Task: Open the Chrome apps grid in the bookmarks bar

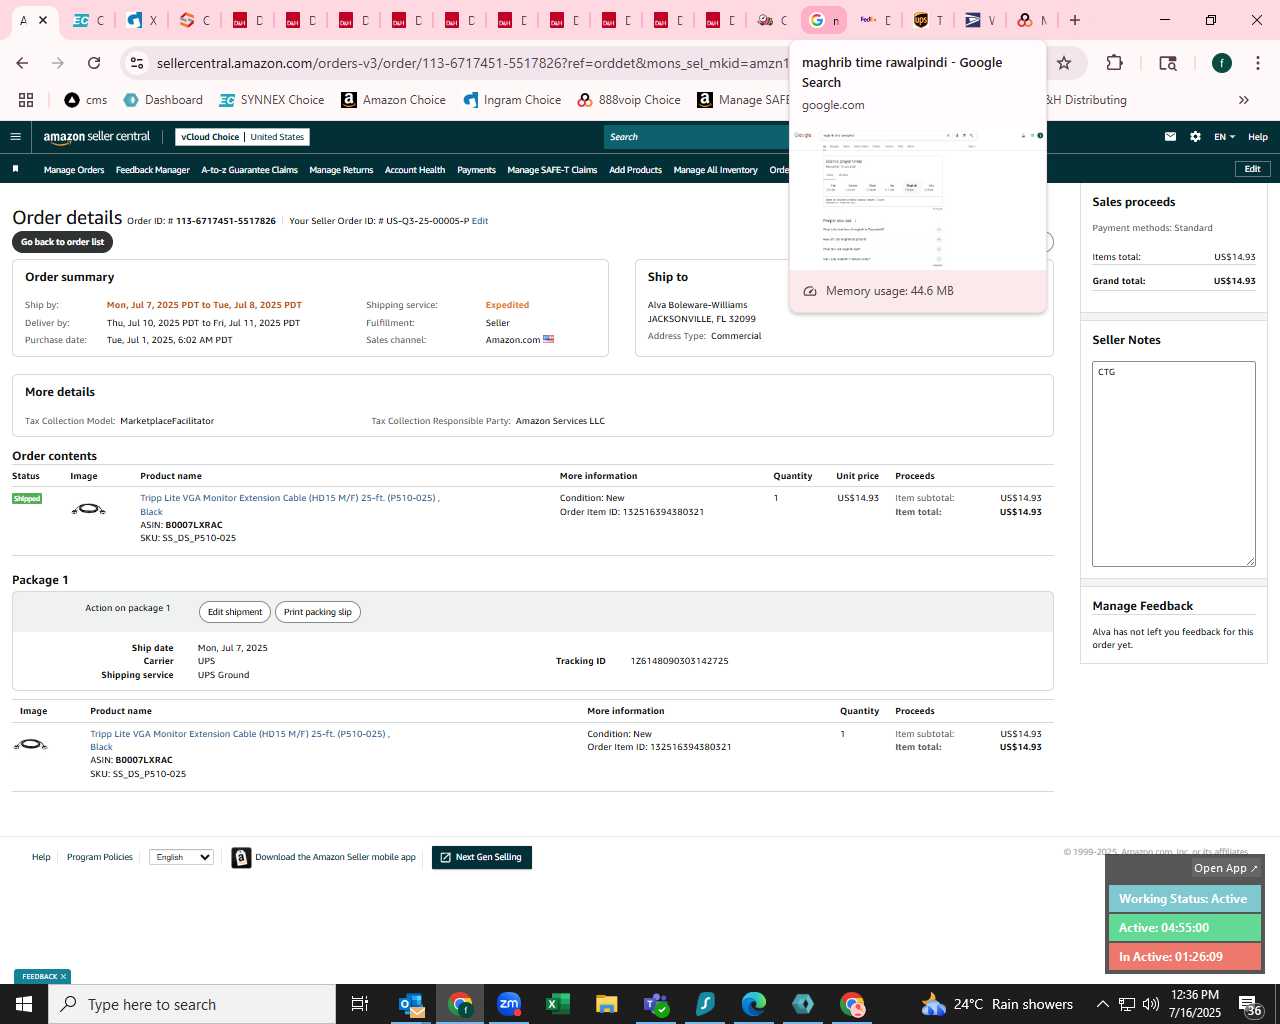Action: [x=26, y=100]
